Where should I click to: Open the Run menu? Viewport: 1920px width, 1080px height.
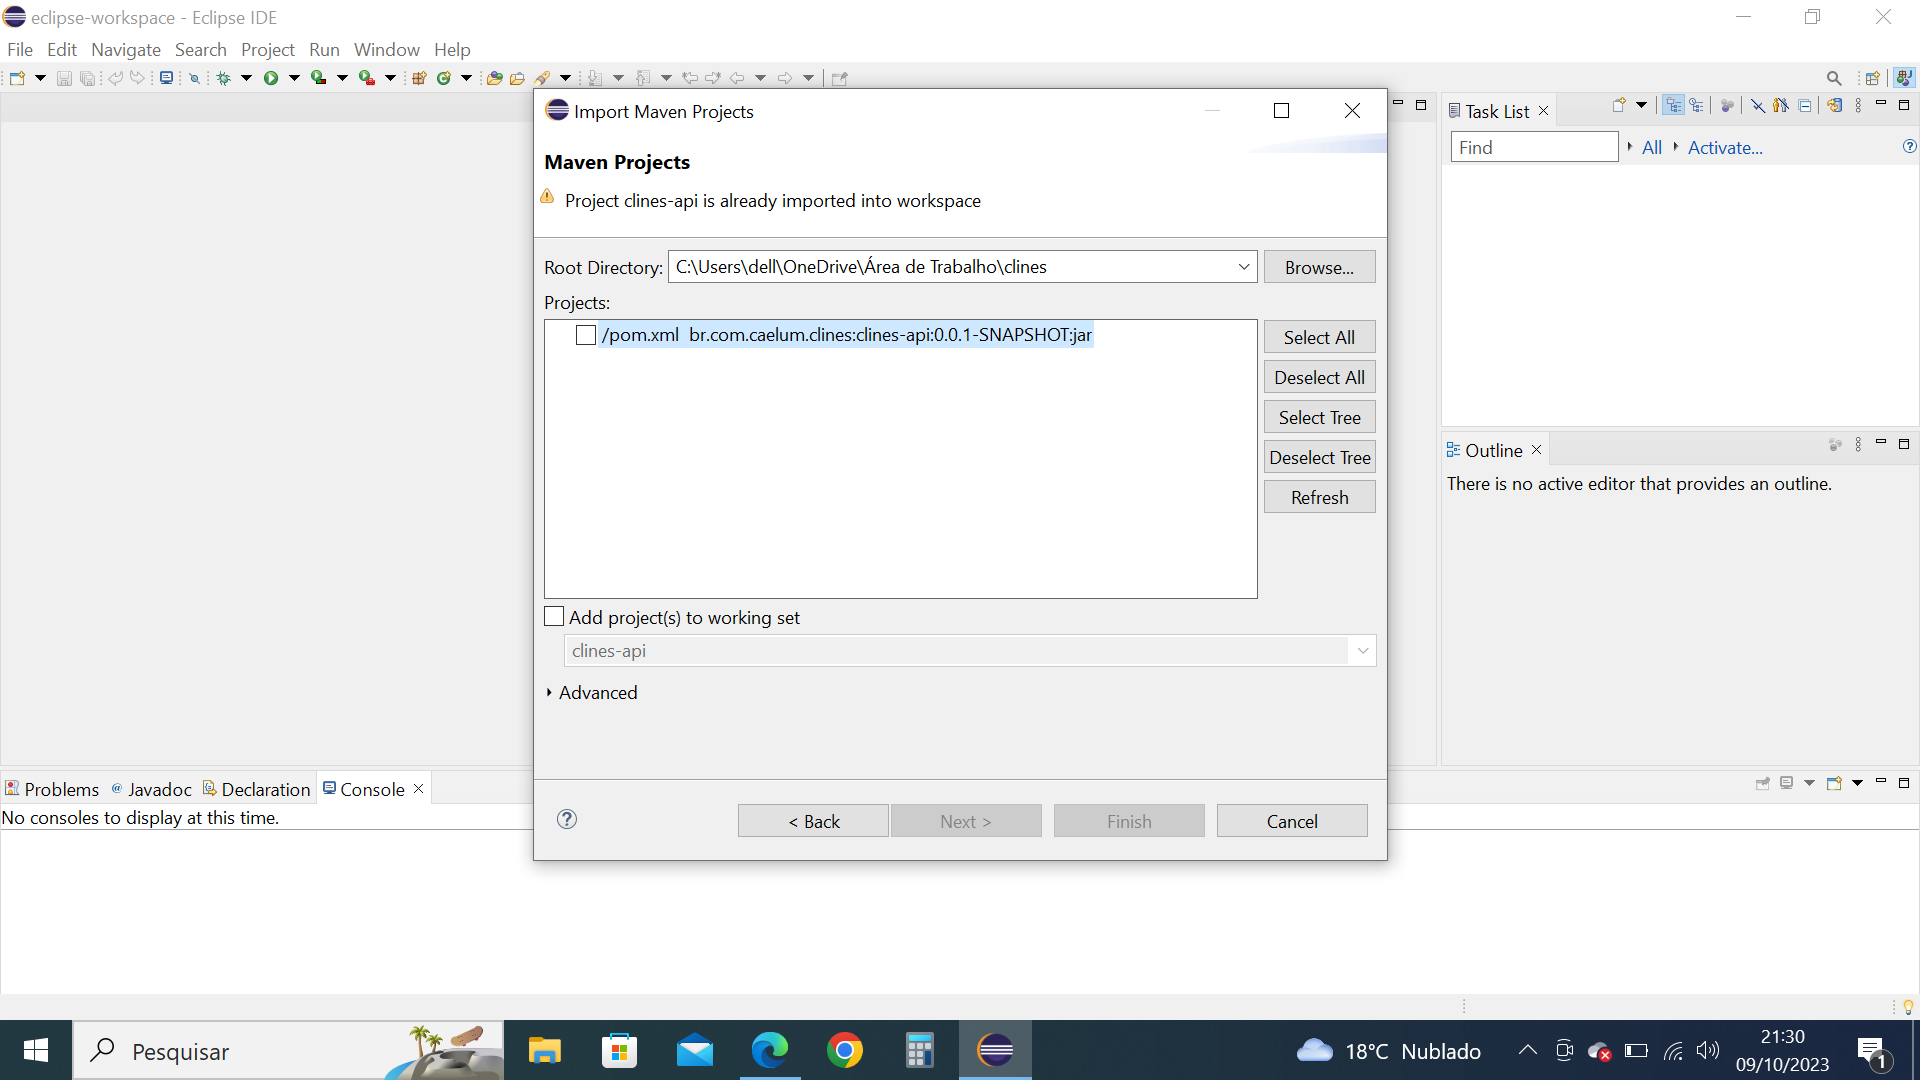(x=324, y=50)
